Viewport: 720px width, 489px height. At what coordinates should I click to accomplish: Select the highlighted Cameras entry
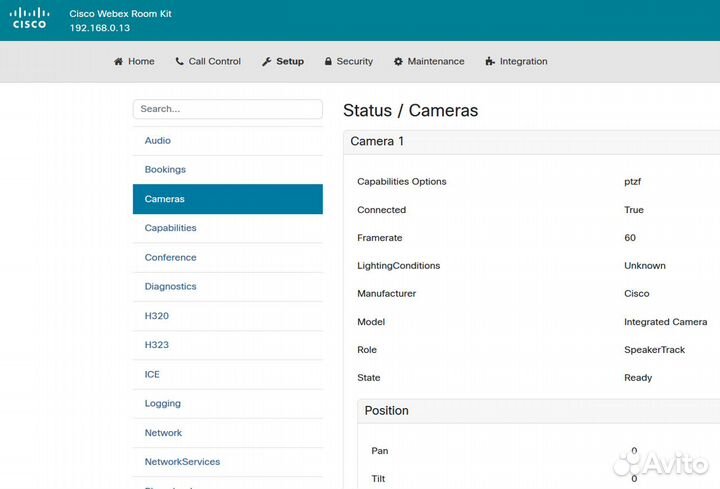coord(228,199)
